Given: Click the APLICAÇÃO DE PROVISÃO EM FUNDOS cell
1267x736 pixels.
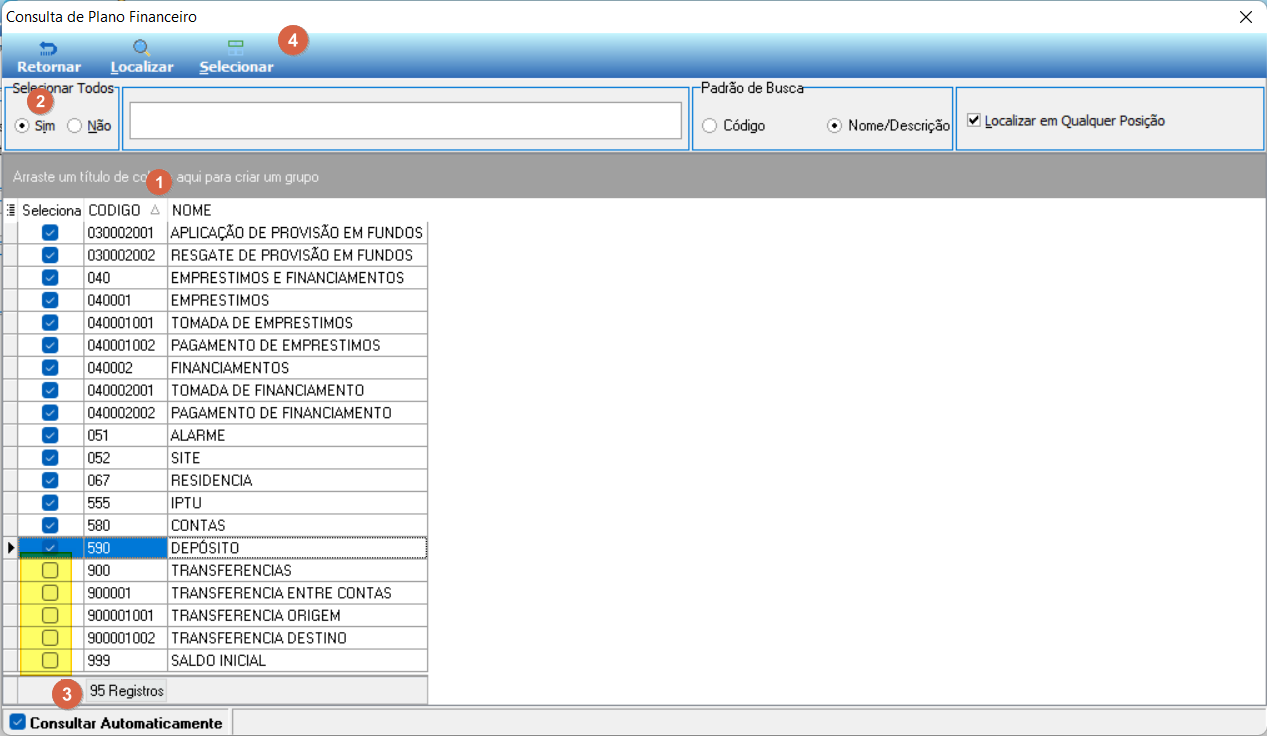Looking at the screenshot, I should pos(297,233).
